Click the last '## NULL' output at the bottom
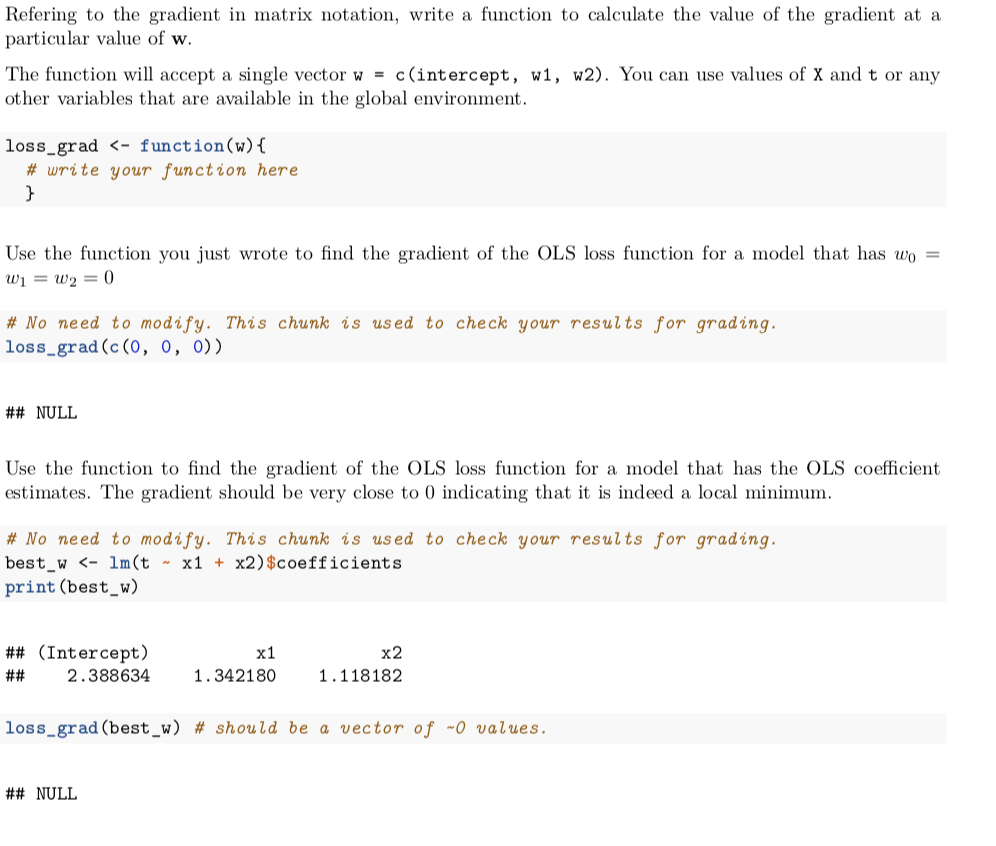The height and width of the screenshot is (846, 996). point(41,794)
